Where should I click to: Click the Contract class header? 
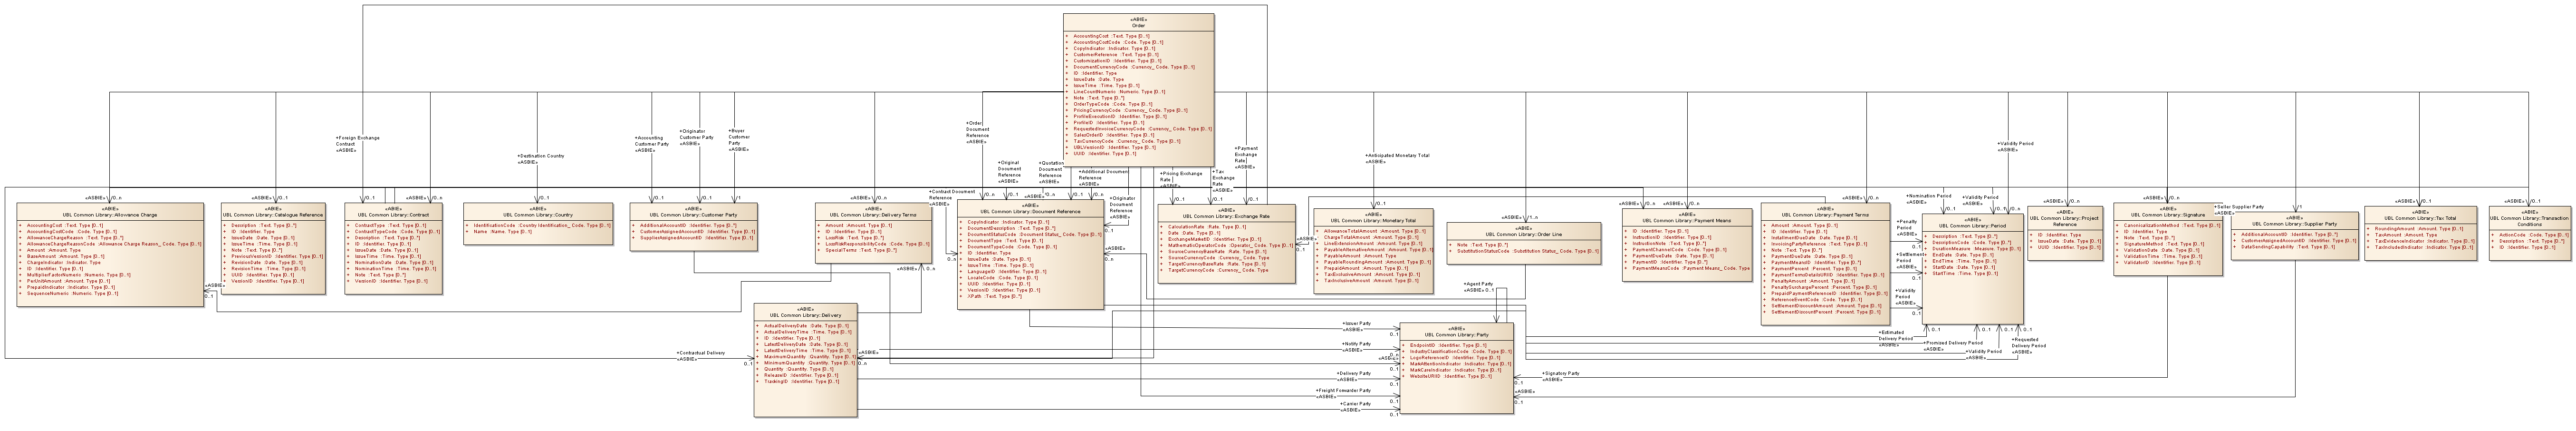coord(392,214)
